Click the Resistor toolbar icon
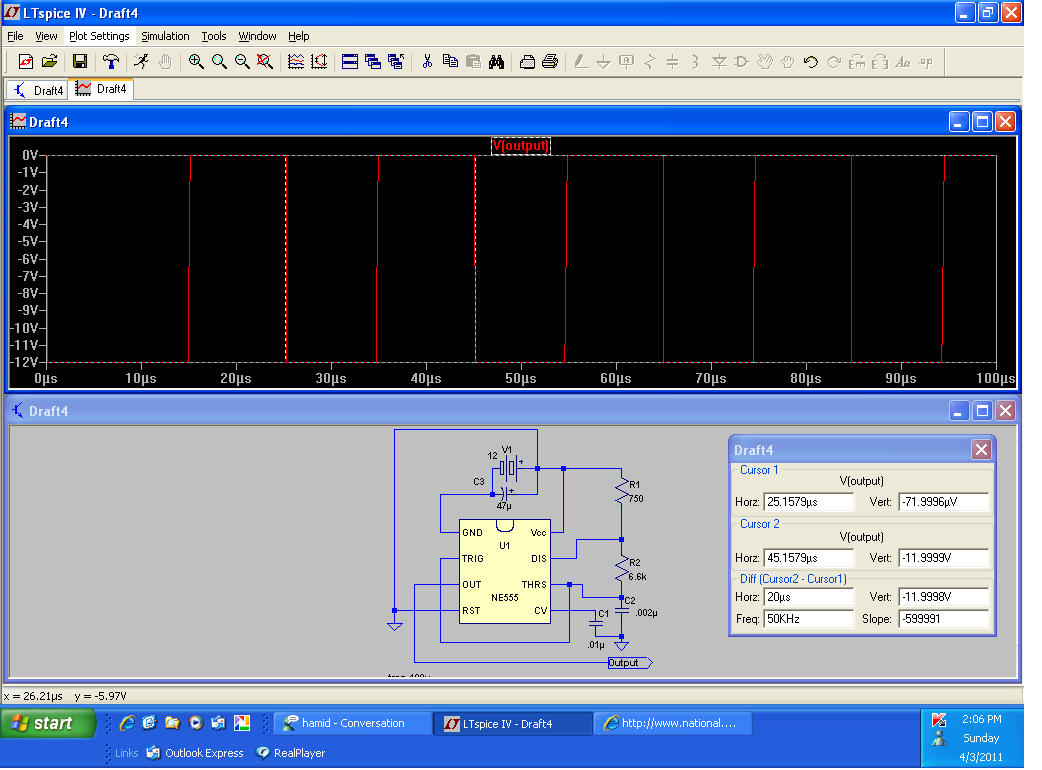The width and height of the screenshot is (1042, 770). [x=650, y=62]
